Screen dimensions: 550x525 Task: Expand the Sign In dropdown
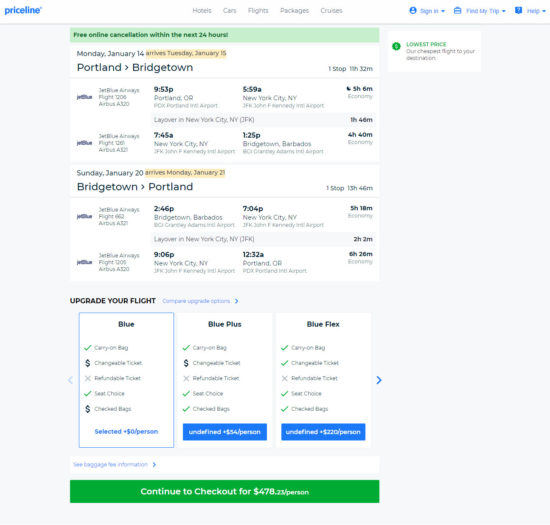443,11
